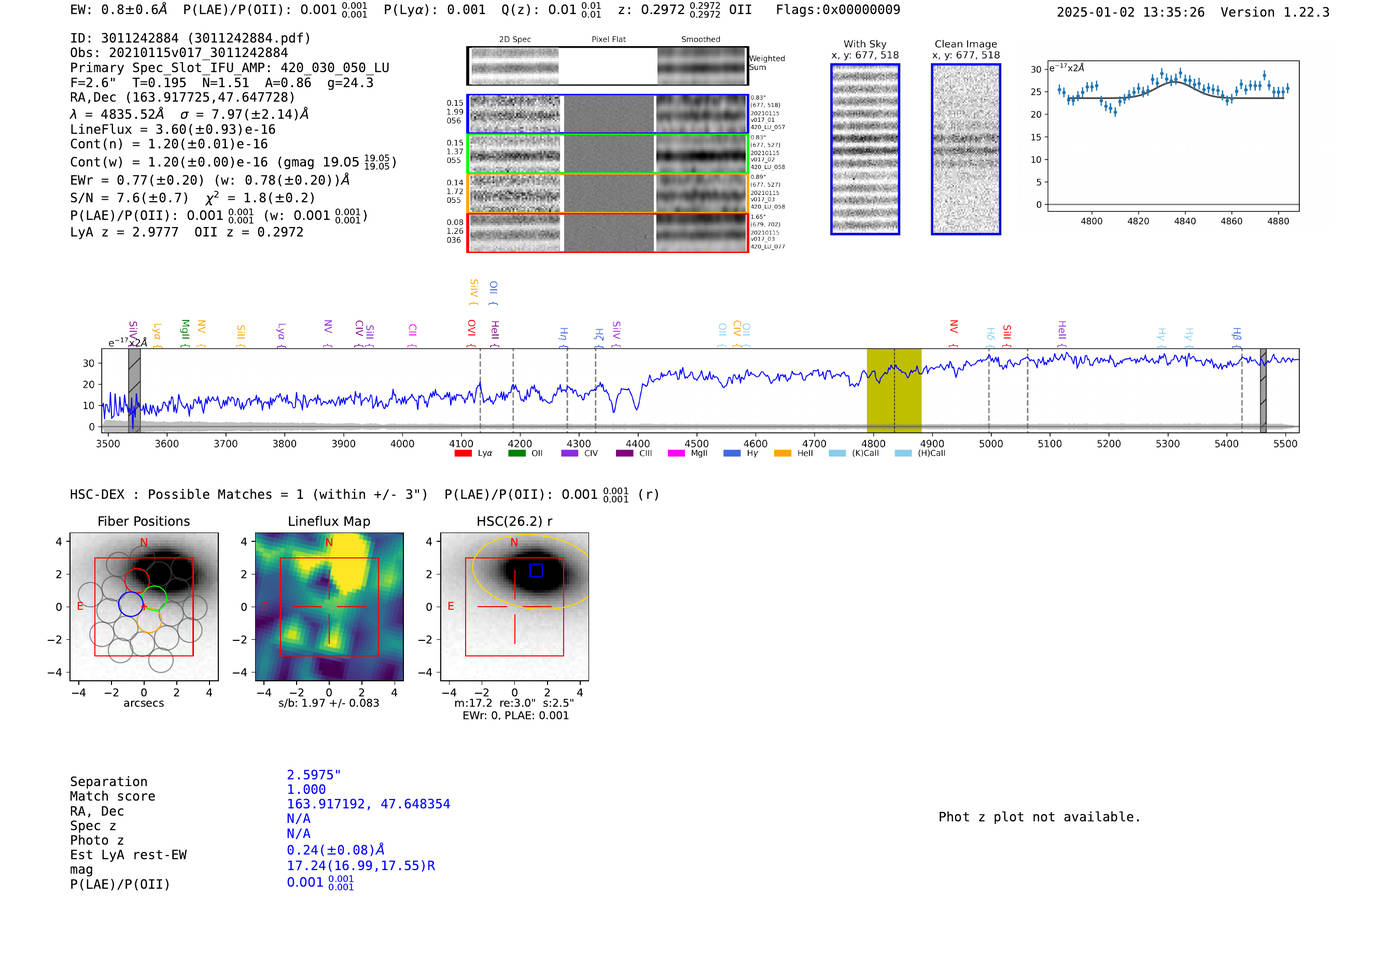This screenshot has height=953, width=1400.
Task: Click the 'Smoothed' column header
Action: point(701,40)
